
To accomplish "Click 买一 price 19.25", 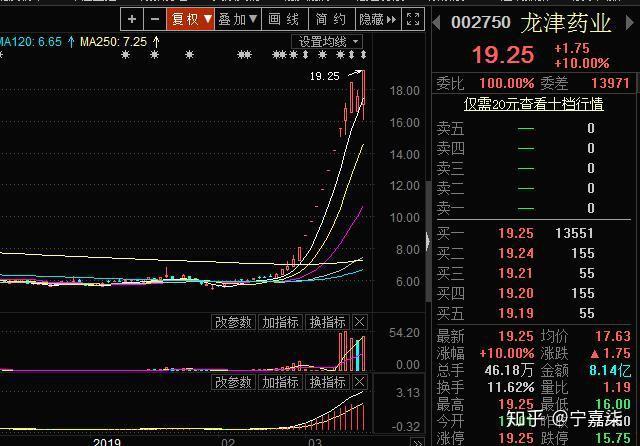I will (516, 233).
